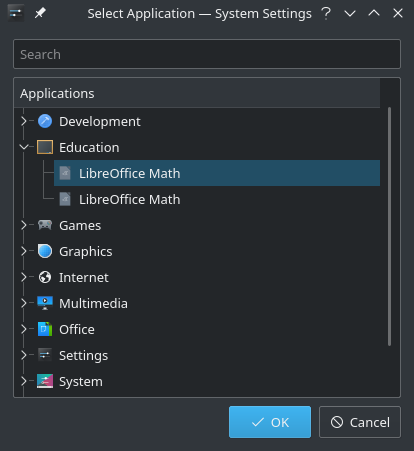This screenshot has height=451, width=414.
Task: Click the System category icon
Action: pos(45,381)
